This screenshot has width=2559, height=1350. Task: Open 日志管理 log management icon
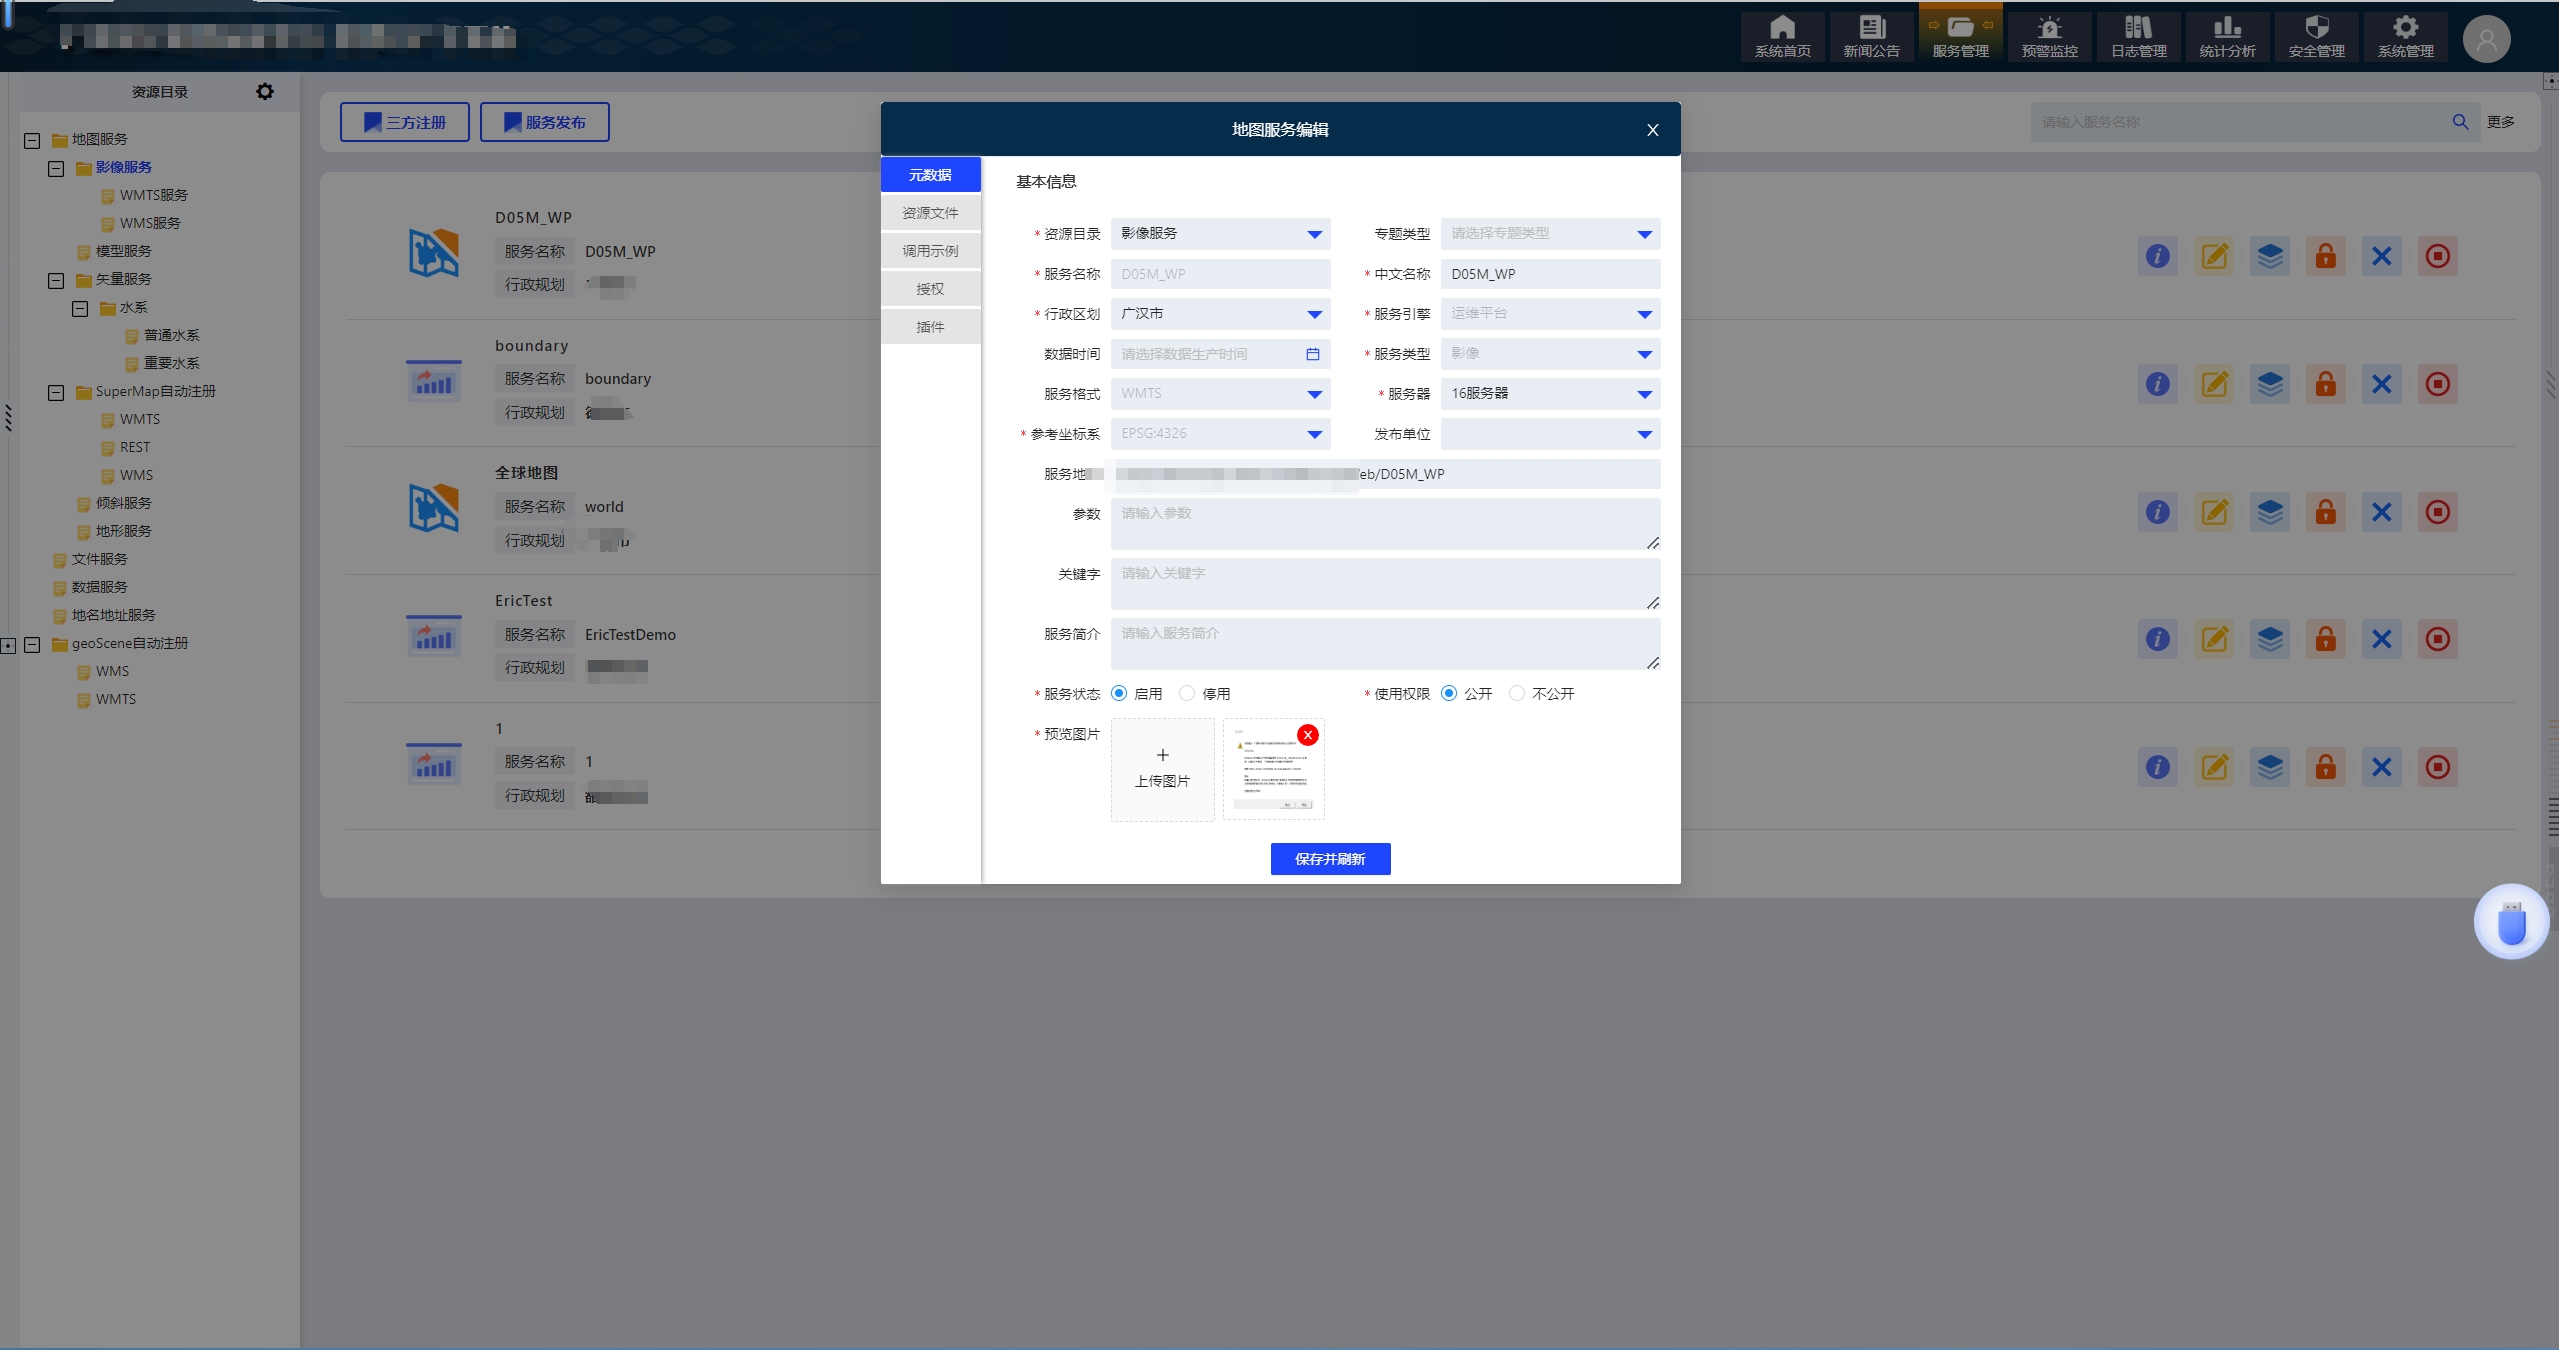(2138, 37)
